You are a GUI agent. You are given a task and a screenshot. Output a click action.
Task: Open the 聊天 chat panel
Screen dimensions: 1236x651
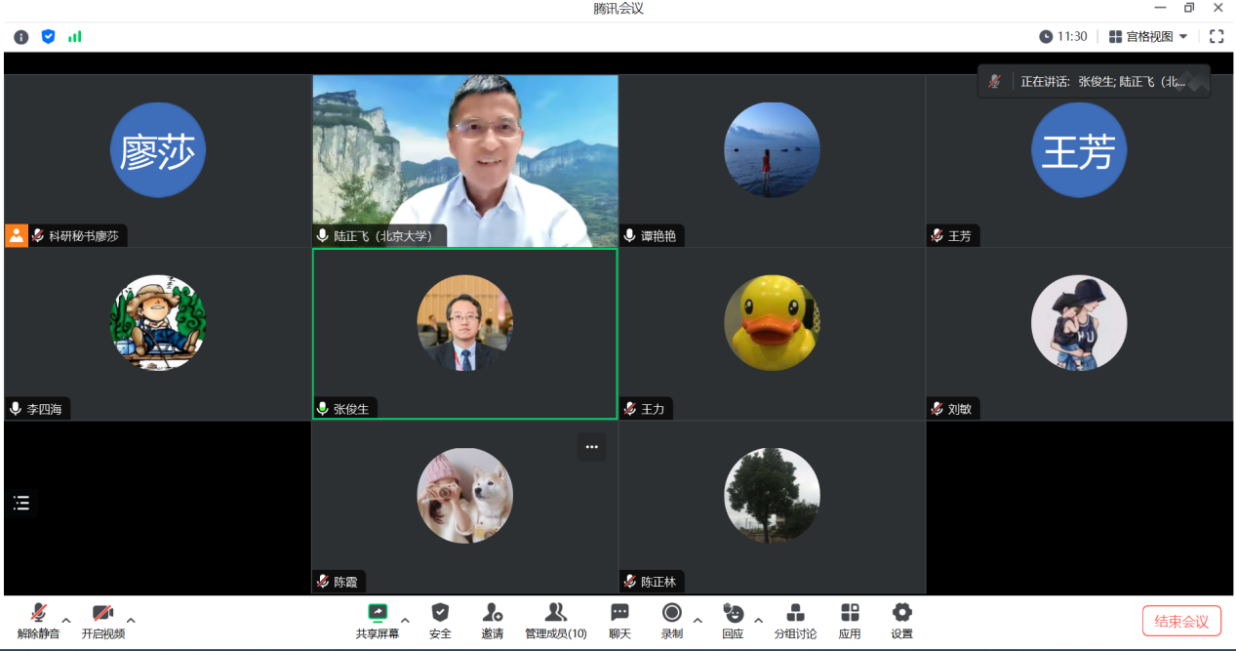pos(620,620)
